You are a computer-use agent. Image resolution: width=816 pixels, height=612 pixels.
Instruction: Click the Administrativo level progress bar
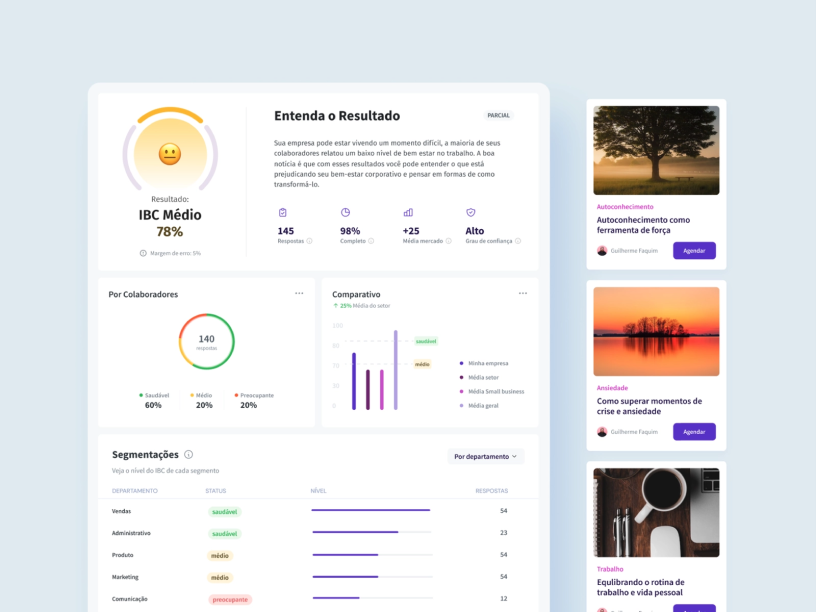372,532
